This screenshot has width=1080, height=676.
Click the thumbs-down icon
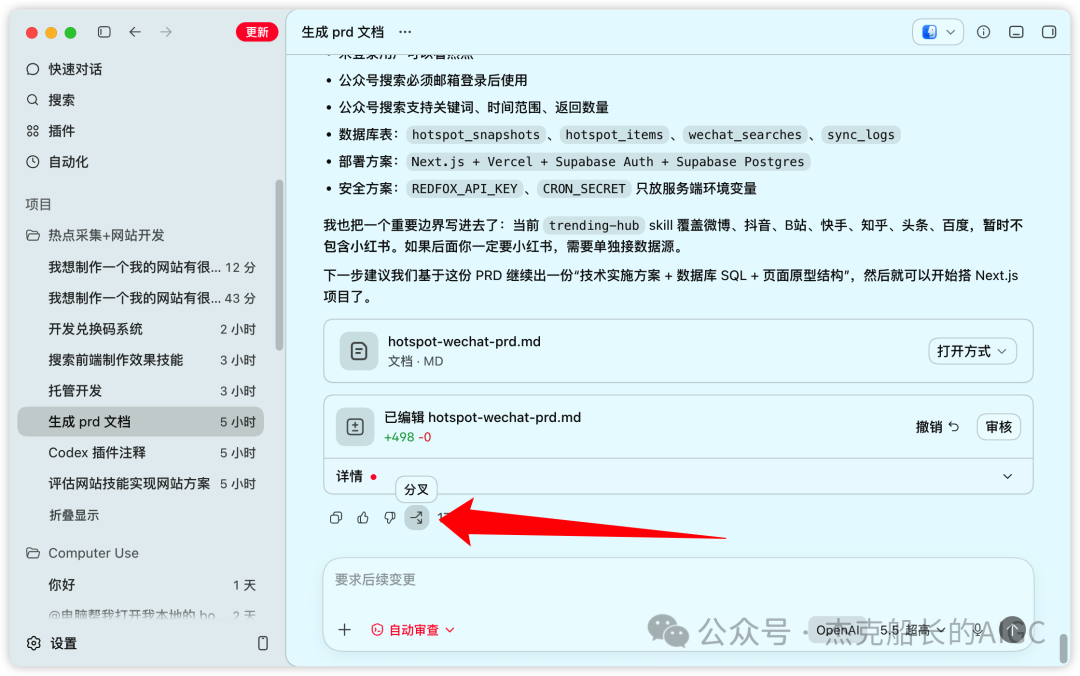pos(390,518)
